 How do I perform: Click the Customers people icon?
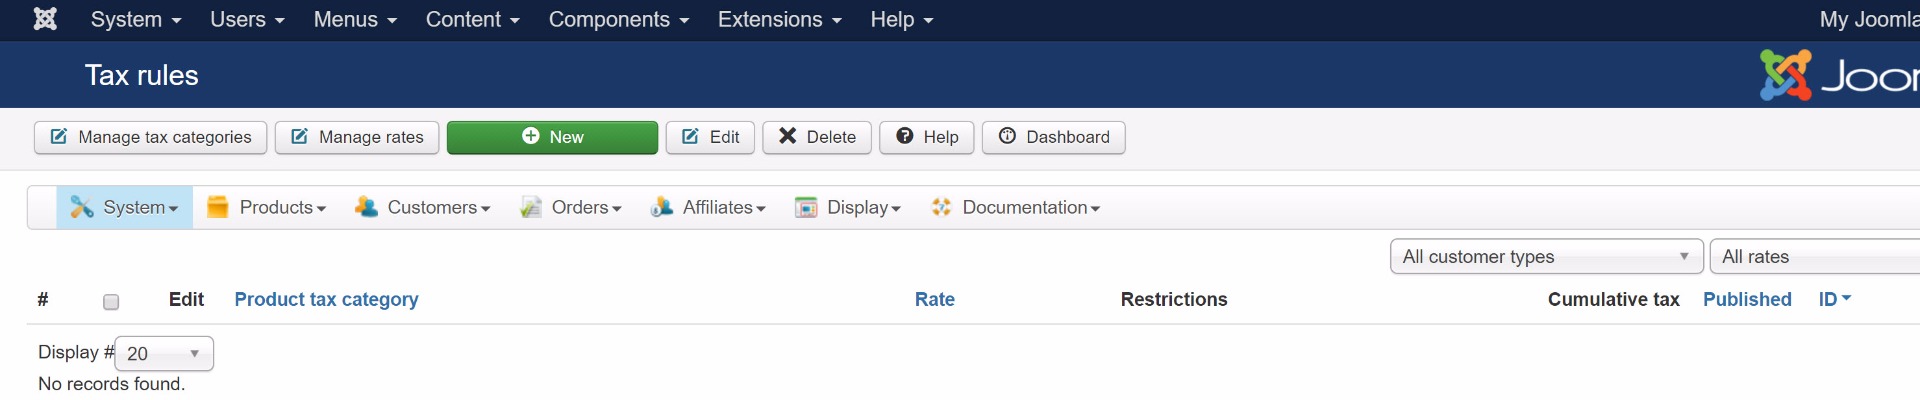pyautogui.click(x=366, y=207)
